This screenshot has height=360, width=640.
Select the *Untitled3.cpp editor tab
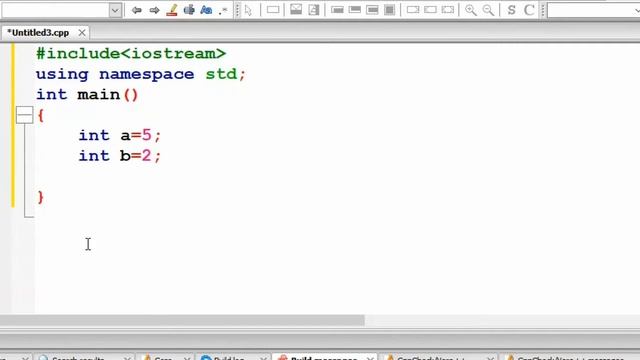pyautogui.click(x=38, y=33)
